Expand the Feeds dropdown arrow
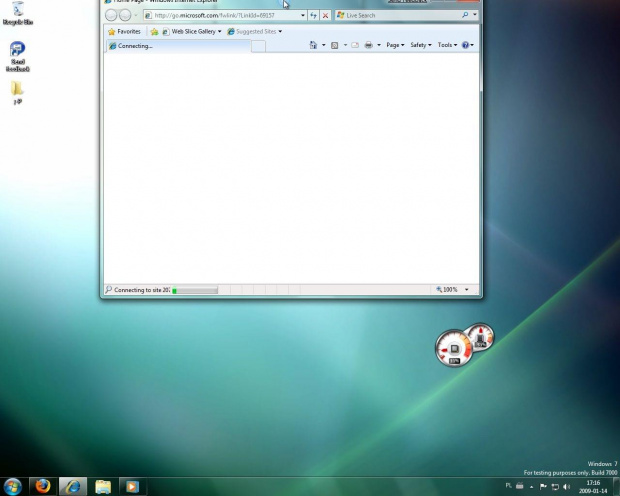620x496 pixels. (345, 45)
